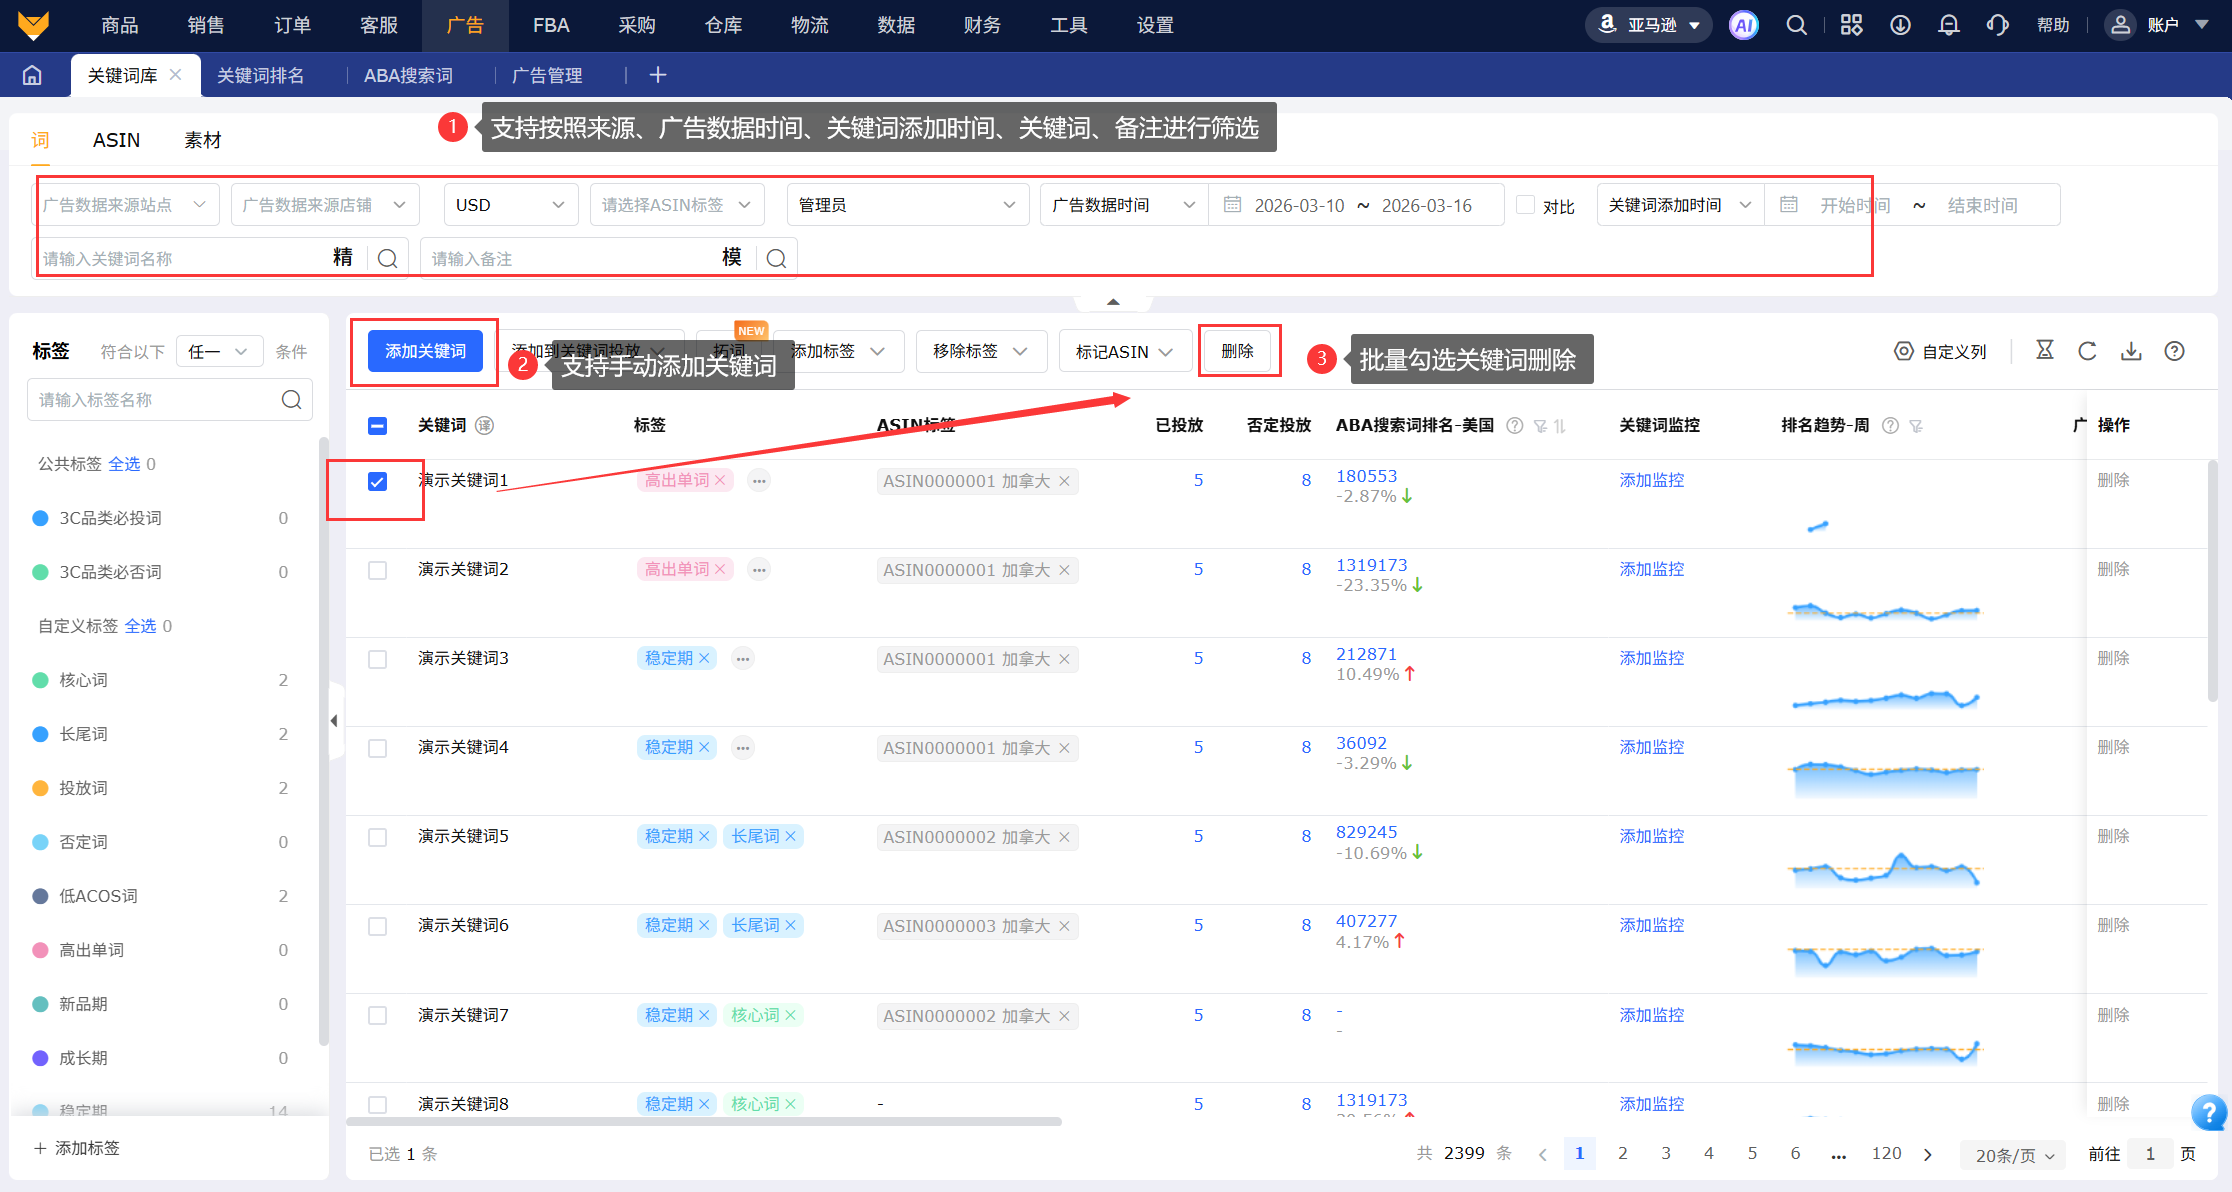Open the USD currency dropdown
2232x1192 pixels.
(510, 205)
